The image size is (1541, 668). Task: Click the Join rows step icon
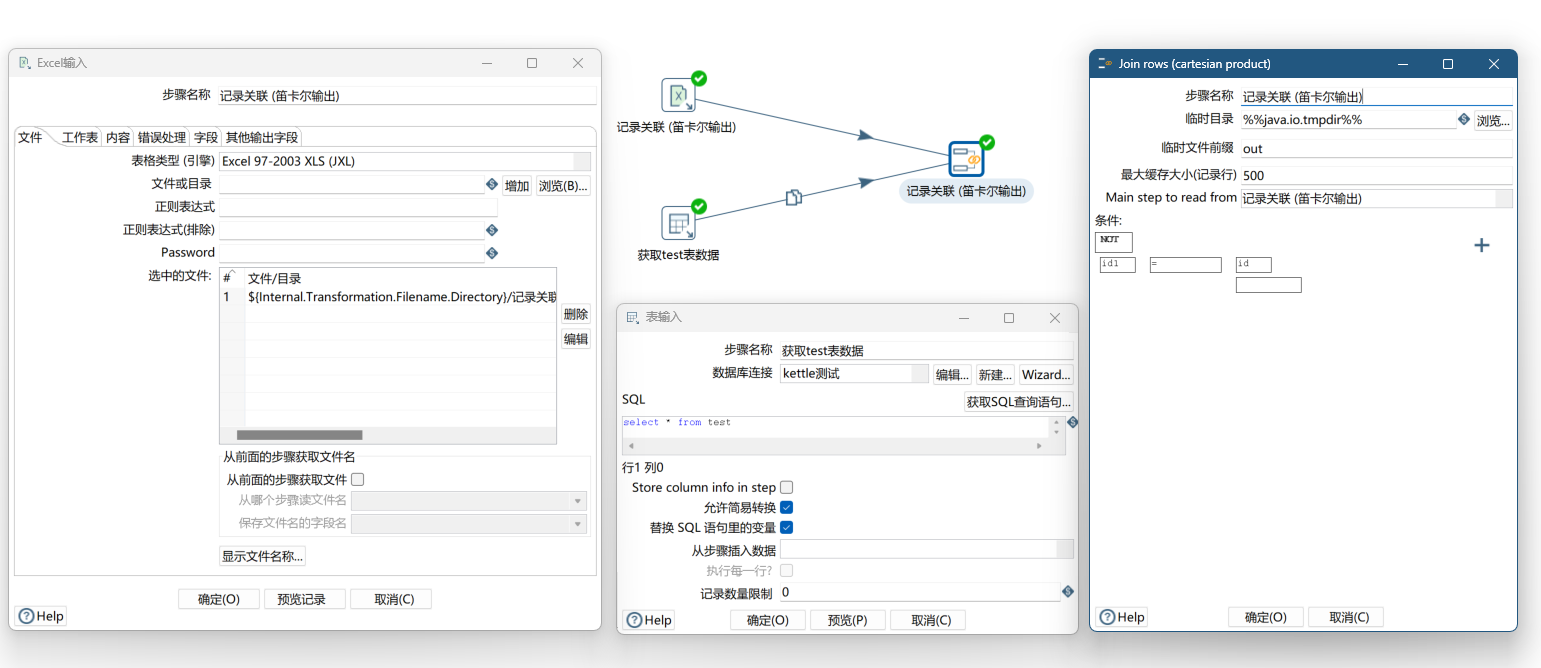(x=966, y=159)
